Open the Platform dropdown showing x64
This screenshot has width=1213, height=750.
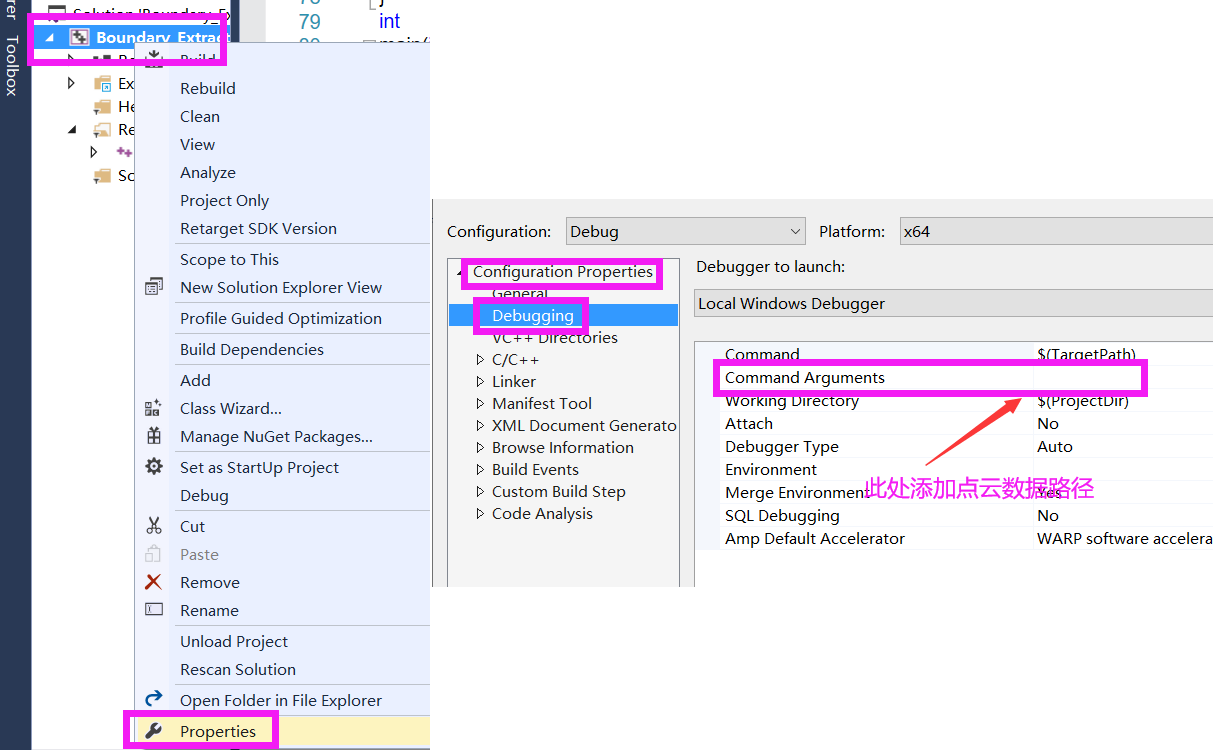(x=1056, y=231)
